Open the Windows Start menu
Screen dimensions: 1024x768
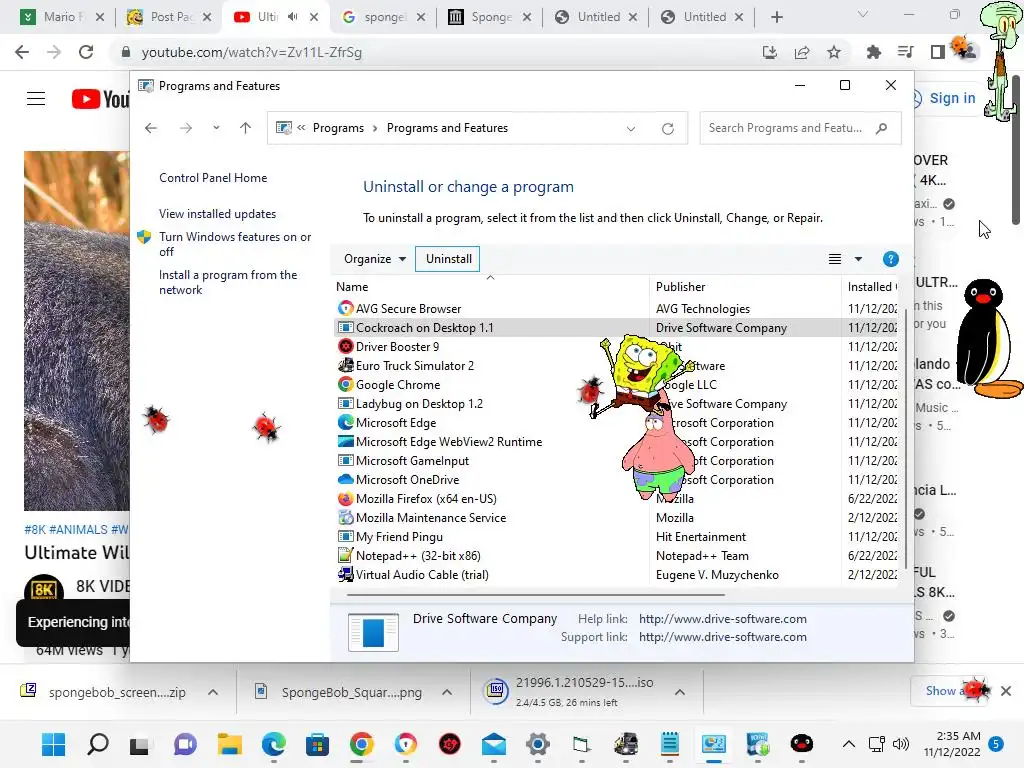54,744
